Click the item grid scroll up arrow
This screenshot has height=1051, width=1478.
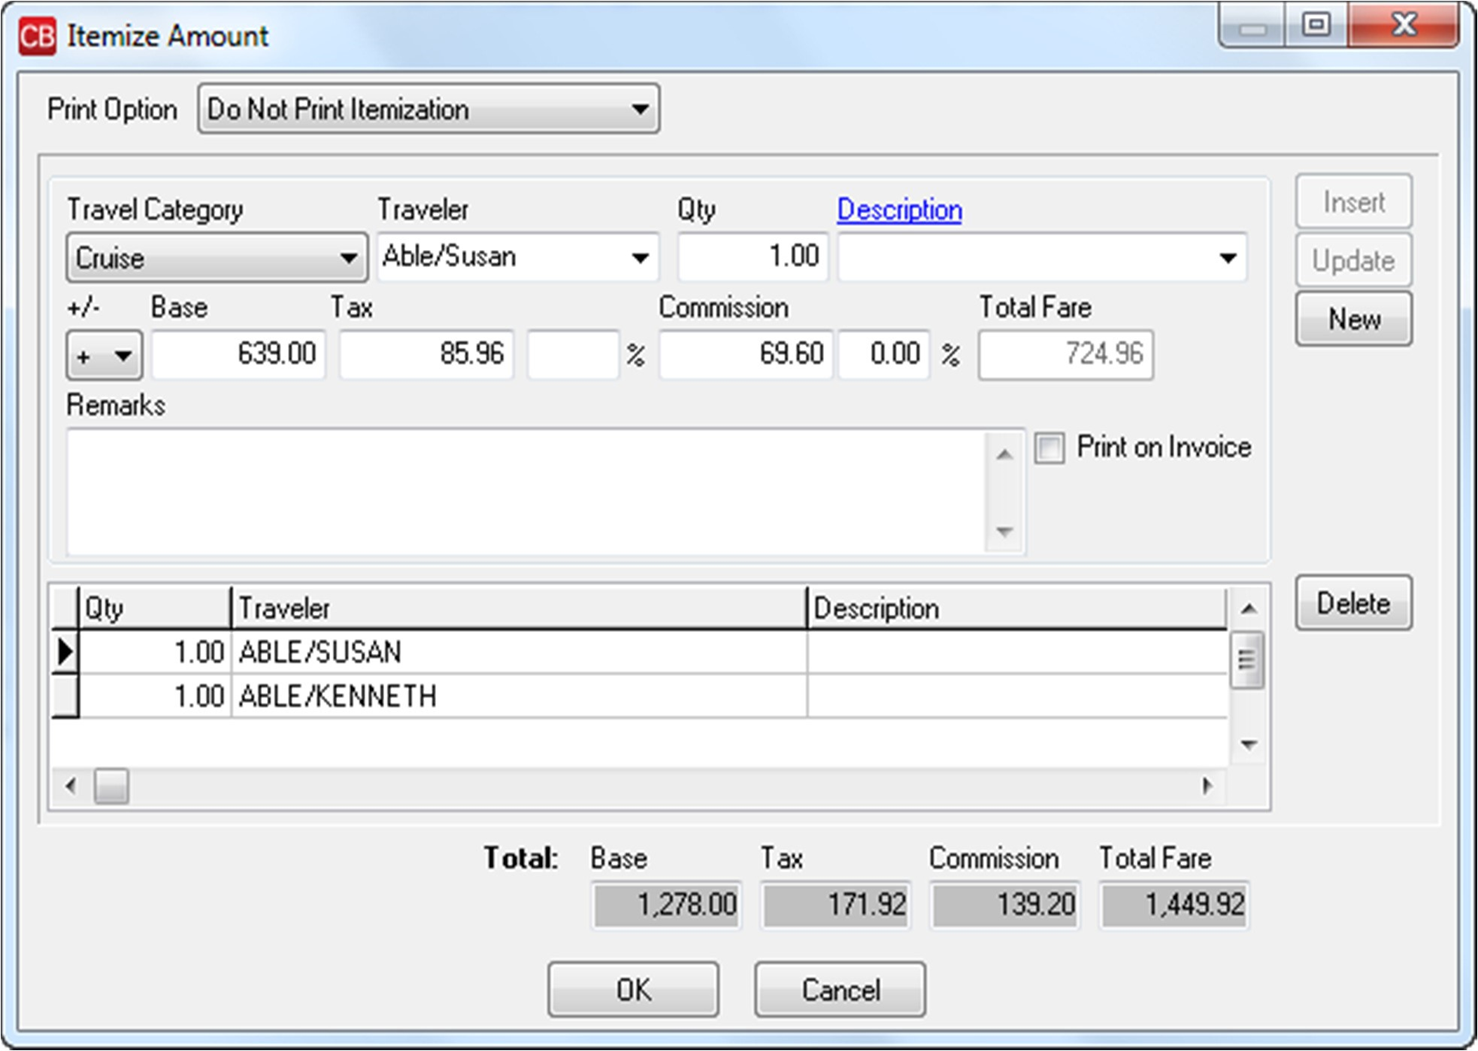pos(1248,608)
